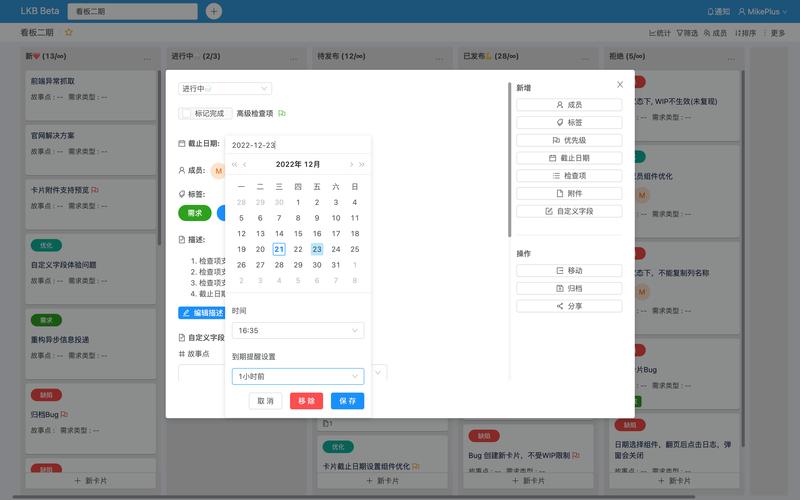
Task: Go to next year in calendar
Action: [361, 164]
